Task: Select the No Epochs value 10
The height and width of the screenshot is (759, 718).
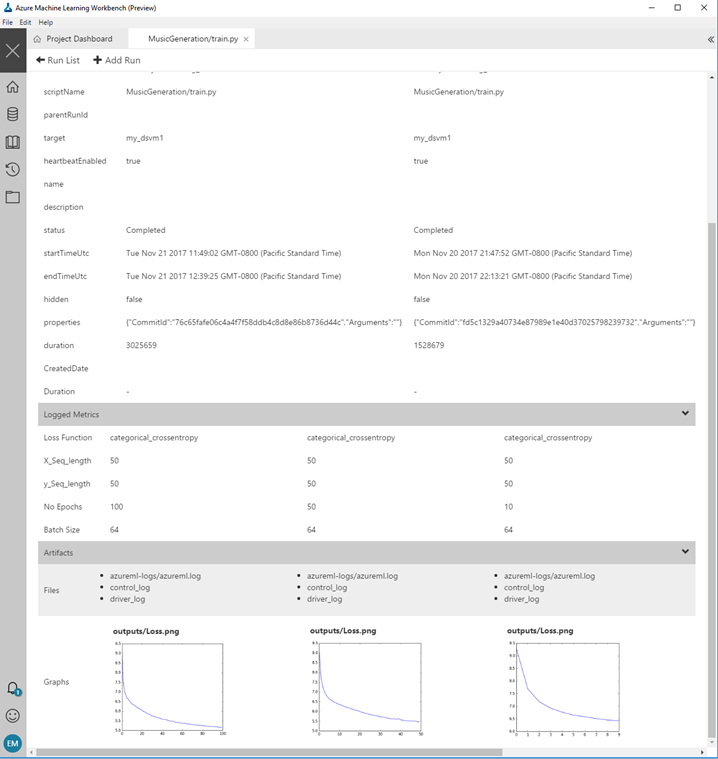Action: point(508,507)
